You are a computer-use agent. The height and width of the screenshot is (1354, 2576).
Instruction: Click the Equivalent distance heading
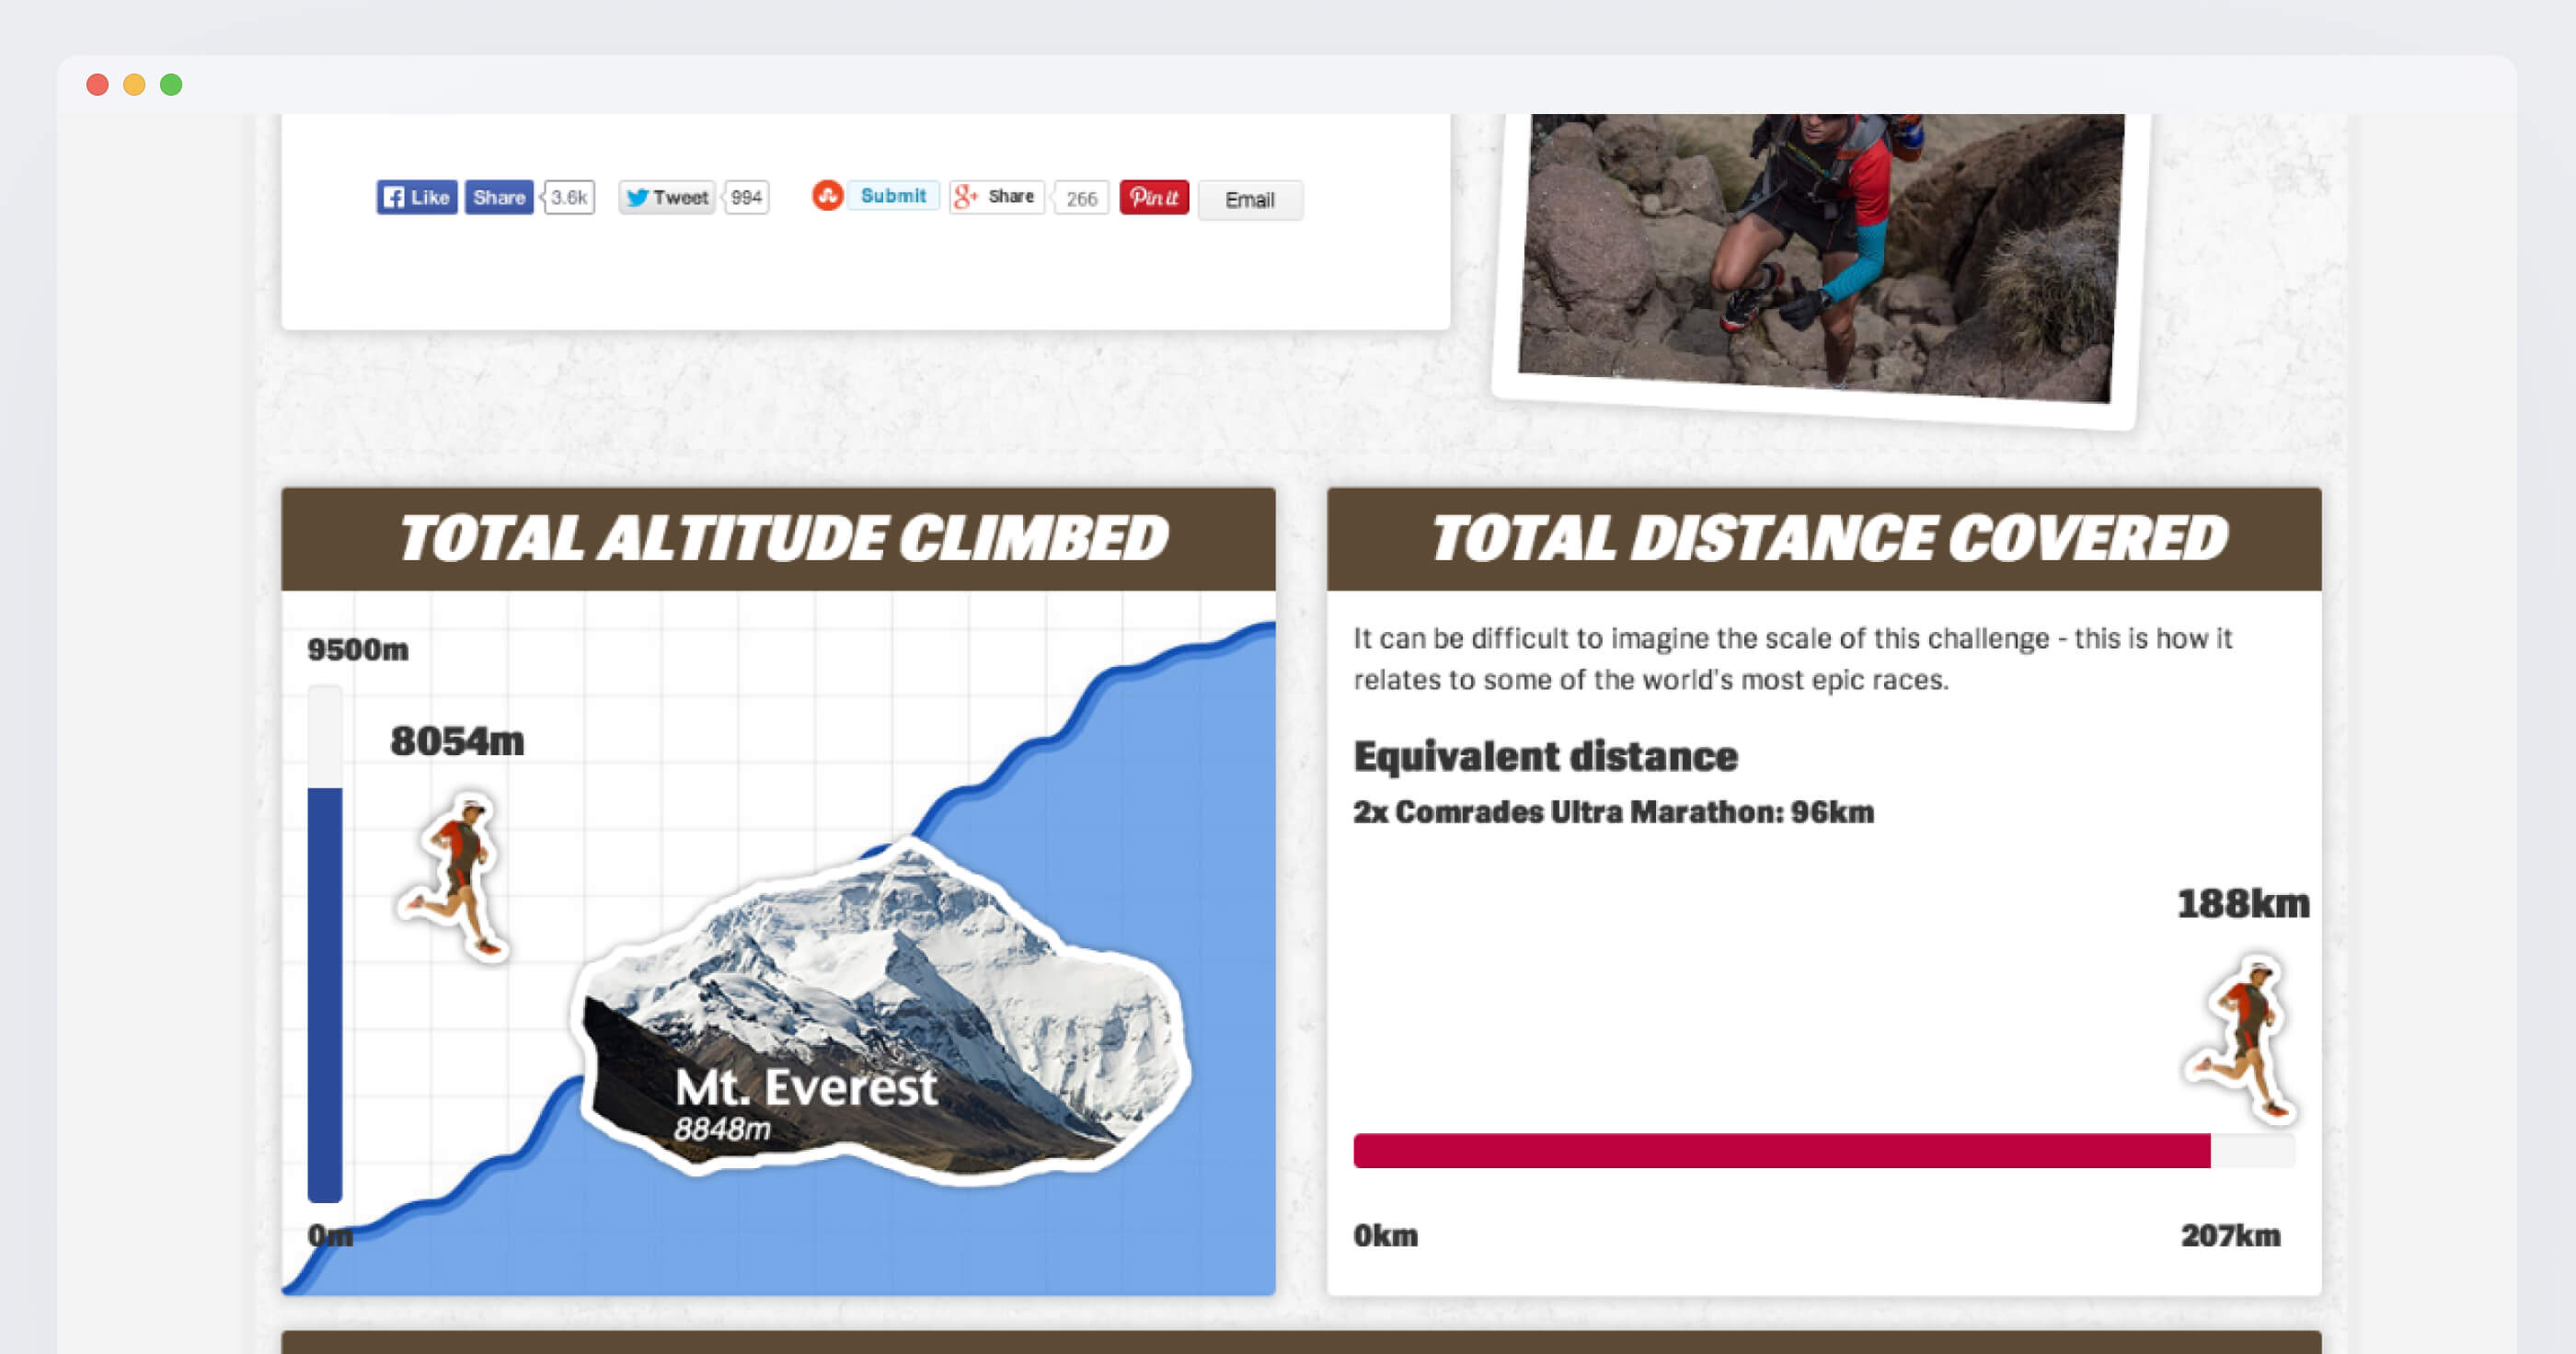click(1546, 756)
